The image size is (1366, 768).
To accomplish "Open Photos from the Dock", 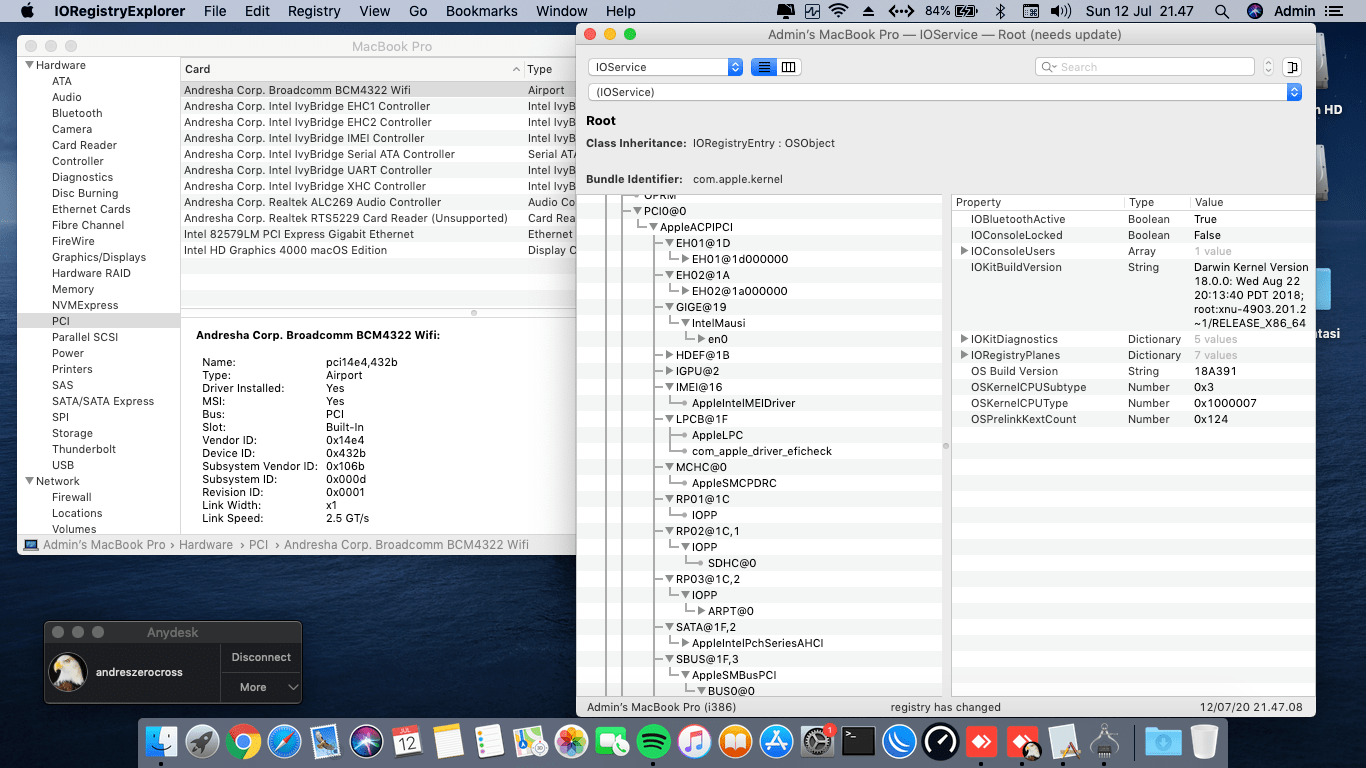I will pyautogui.click(x=571, y=742).
